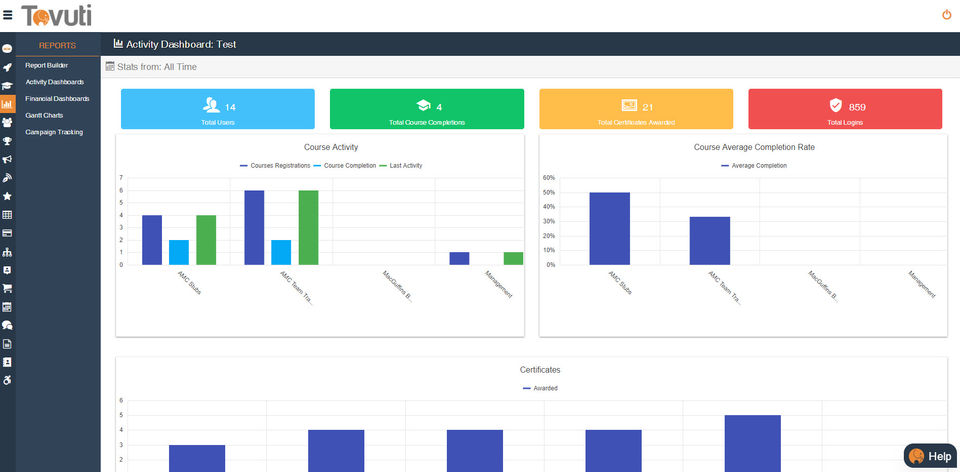Click the Certificates chart title

(x=540, y=370)
